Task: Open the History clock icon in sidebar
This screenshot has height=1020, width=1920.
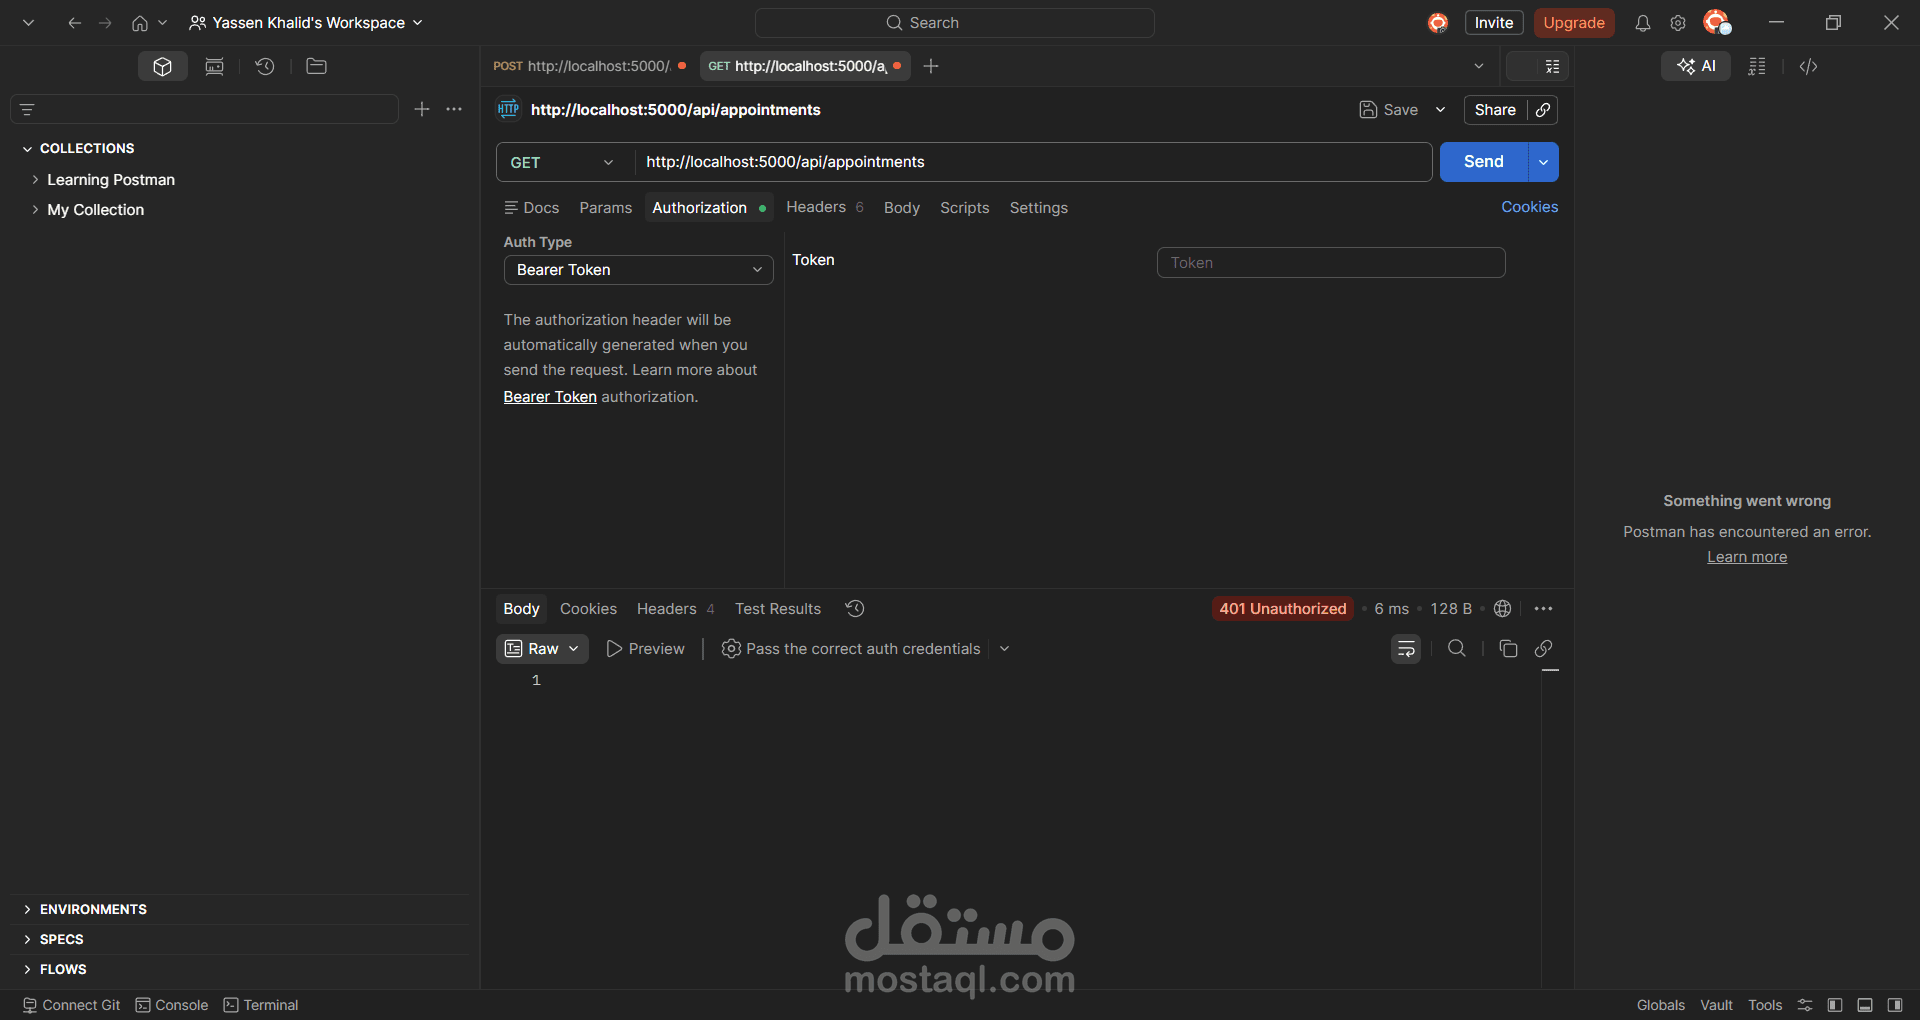Action: click(x=265, y=66)
